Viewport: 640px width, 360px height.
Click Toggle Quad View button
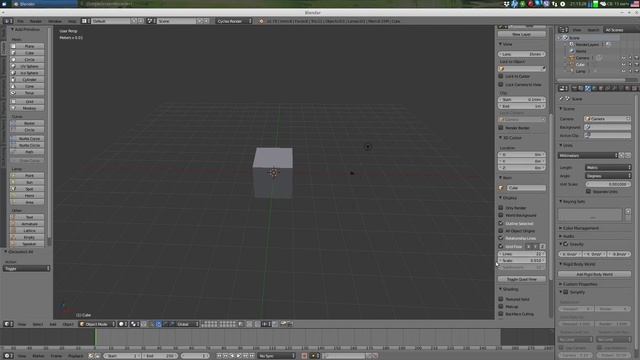pyautogui.click(x=522, y=279)
